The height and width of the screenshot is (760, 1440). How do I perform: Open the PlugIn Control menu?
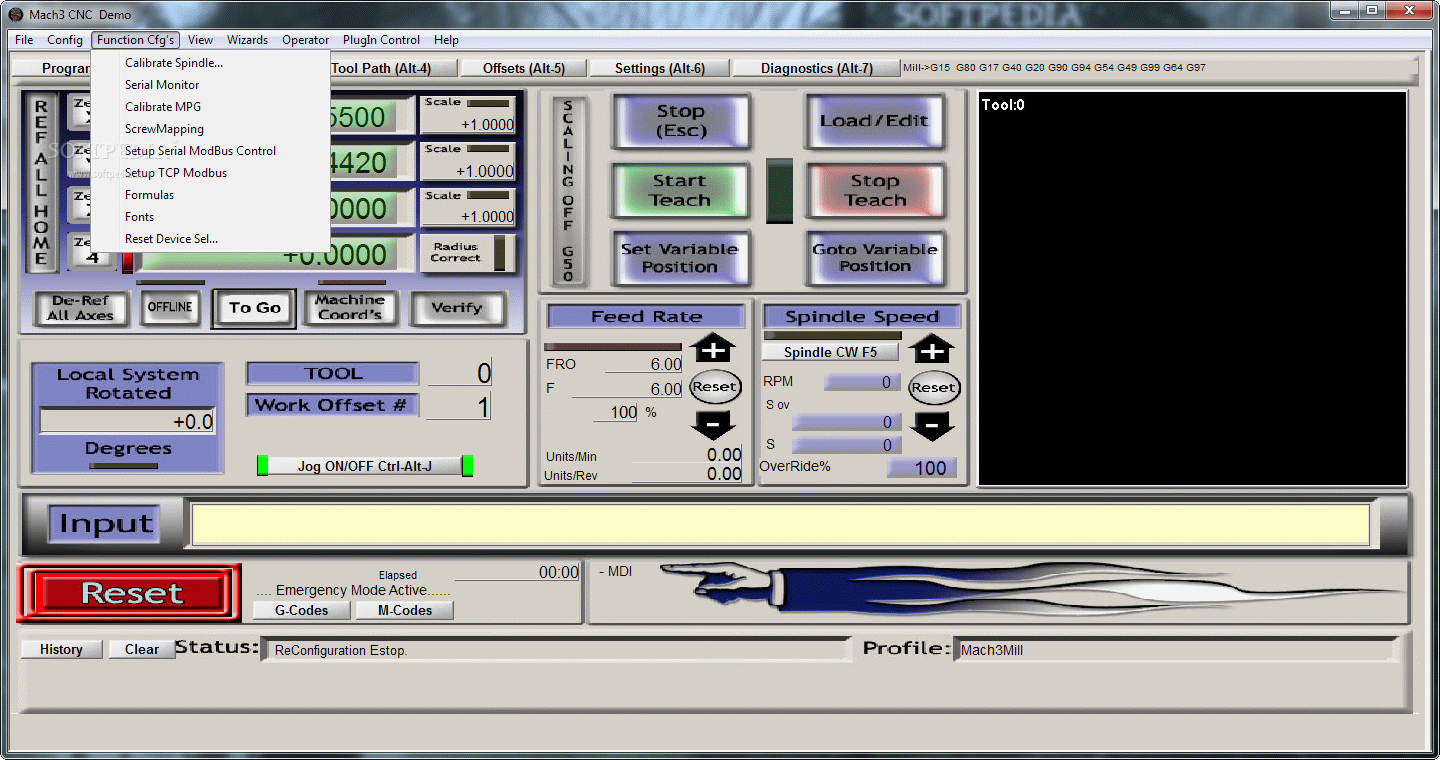381,40
